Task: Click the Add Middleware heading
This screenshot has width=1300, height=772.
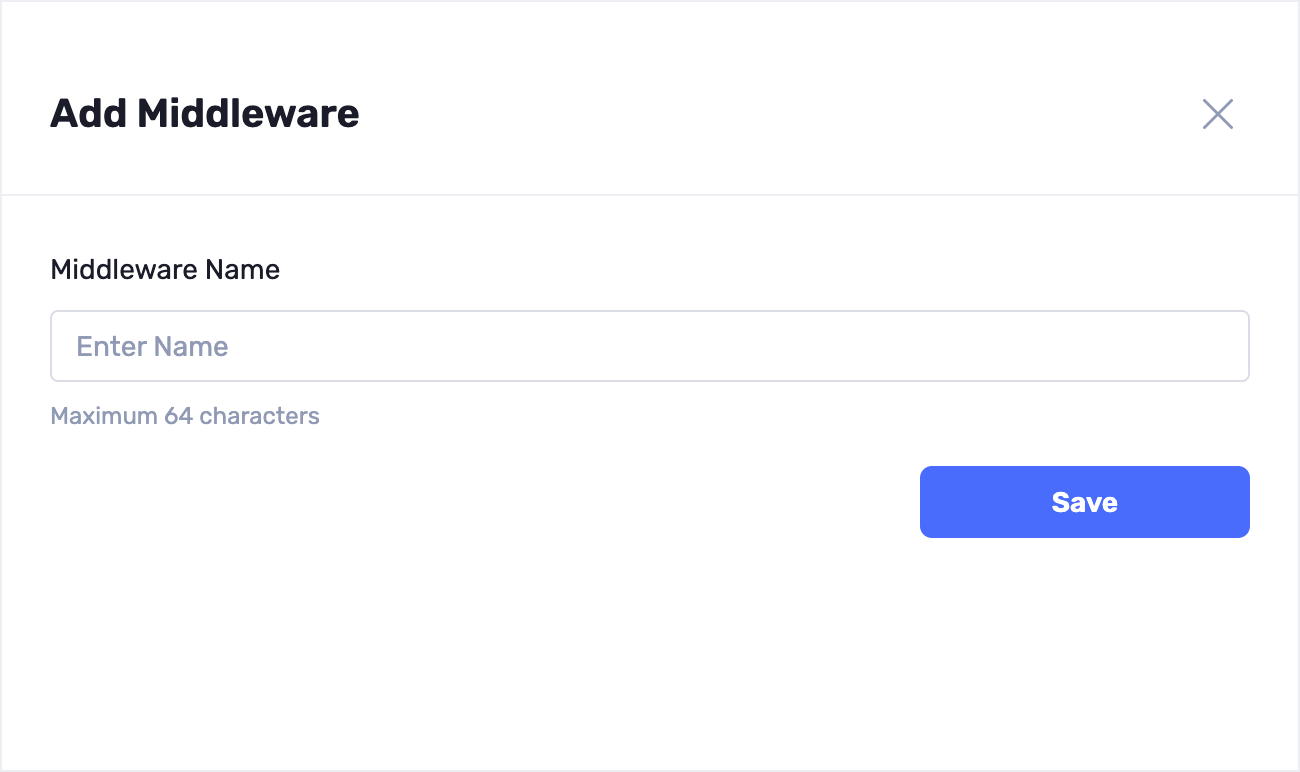Action: [205, 114]
